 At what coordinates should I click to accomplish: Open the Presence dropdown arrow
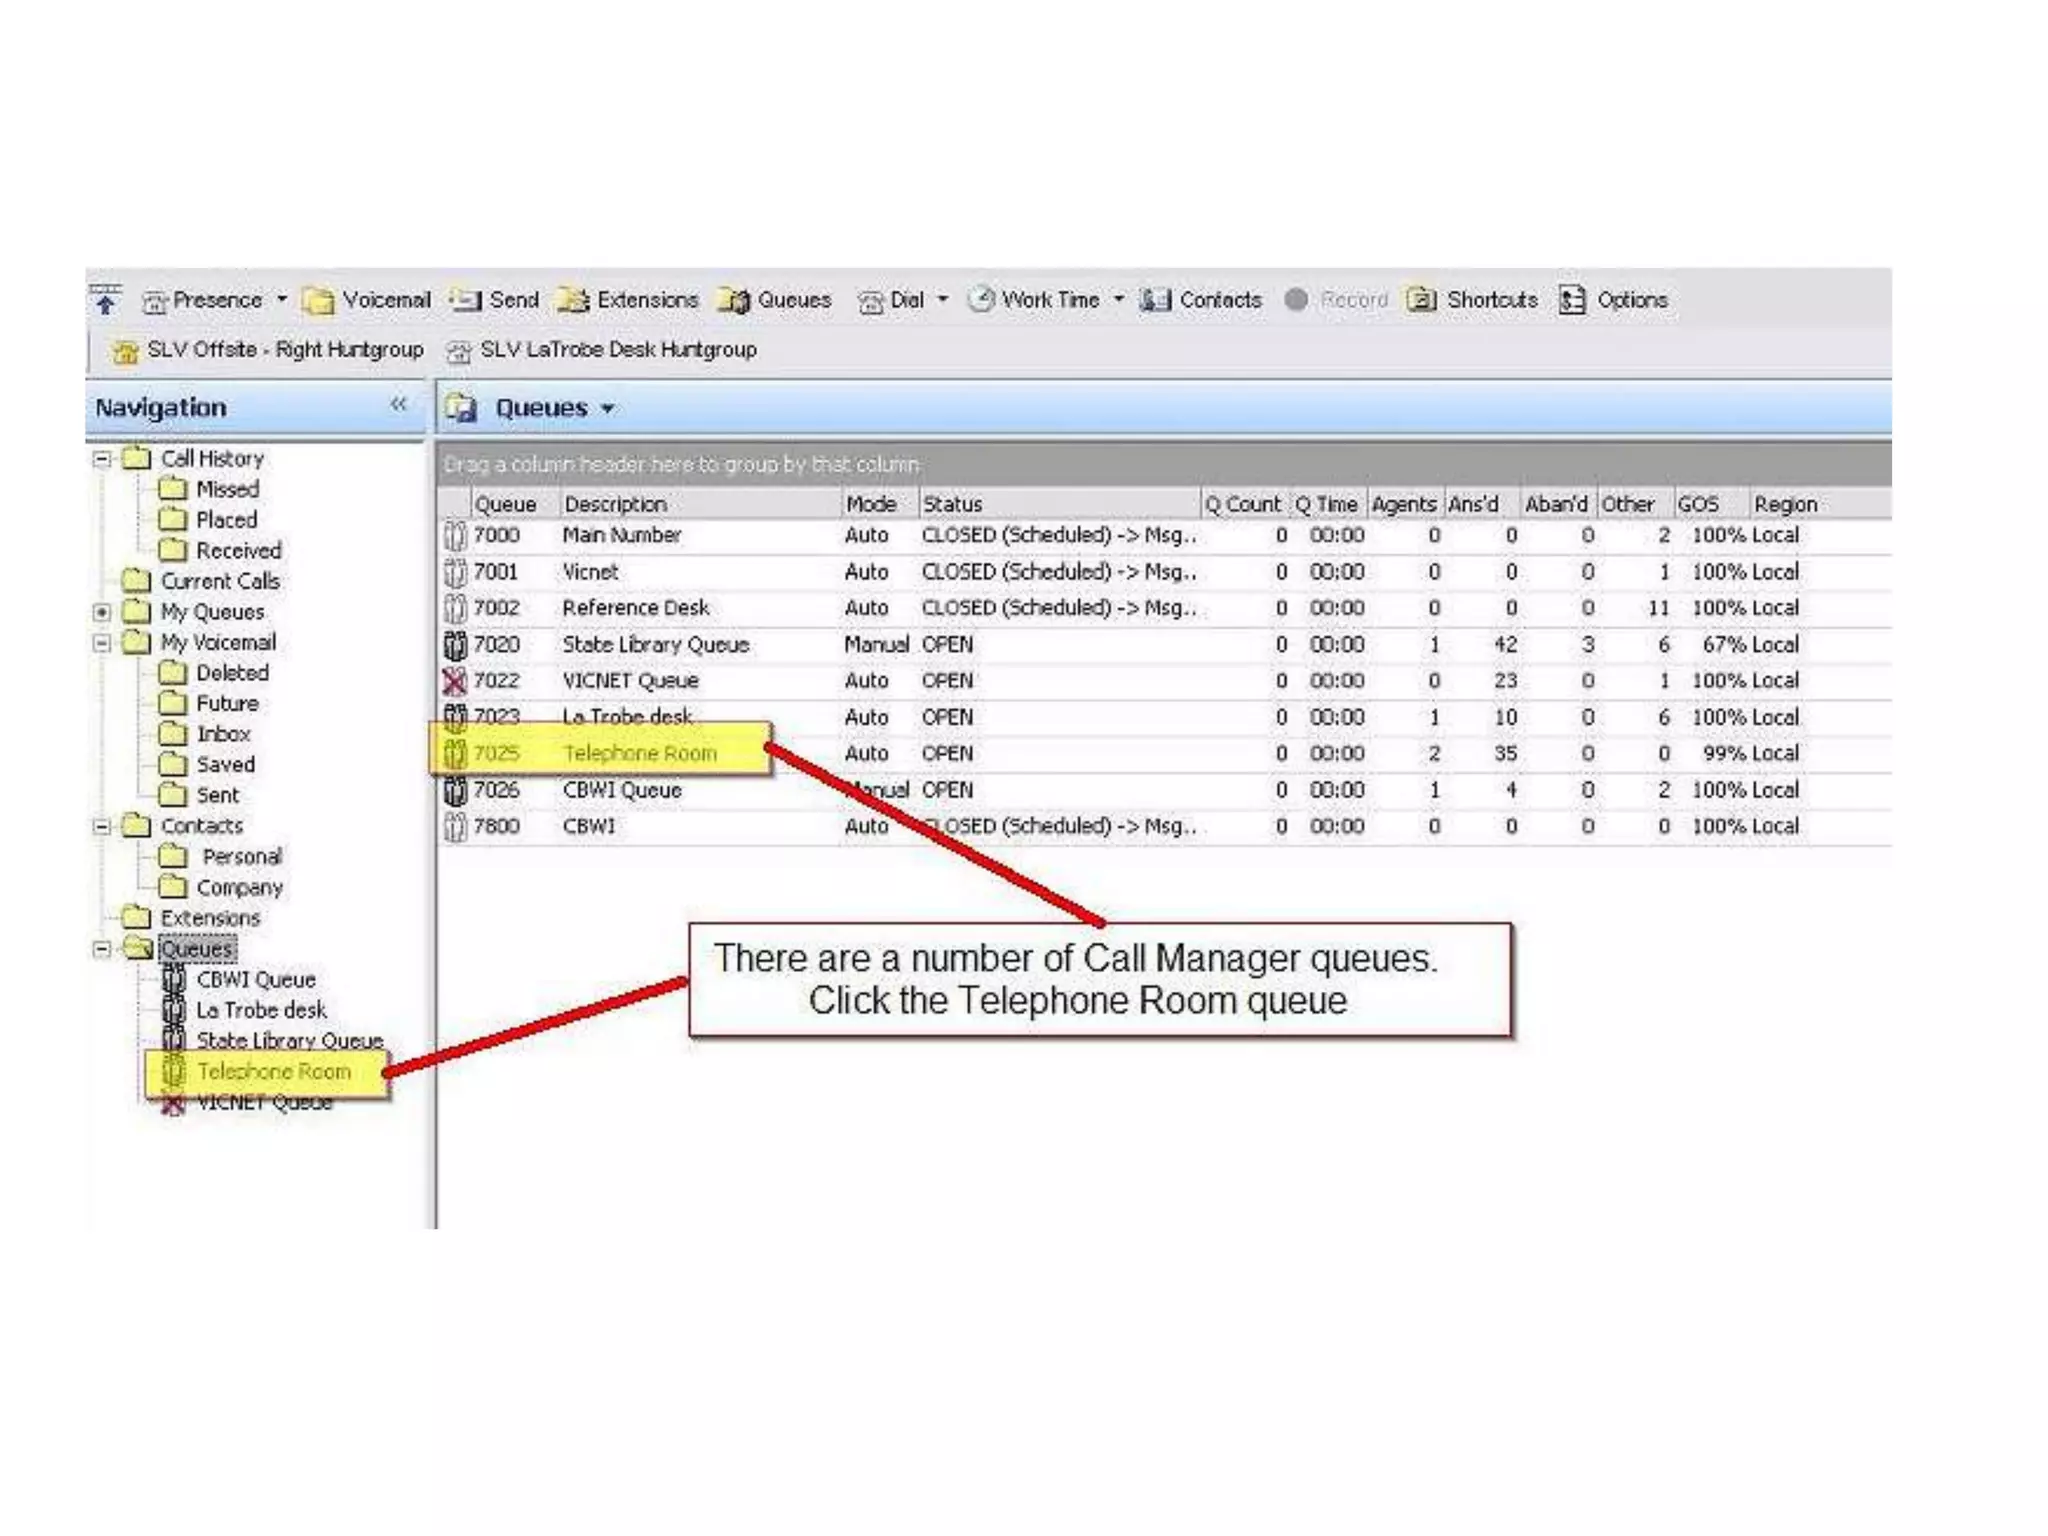tap(282, 299)
